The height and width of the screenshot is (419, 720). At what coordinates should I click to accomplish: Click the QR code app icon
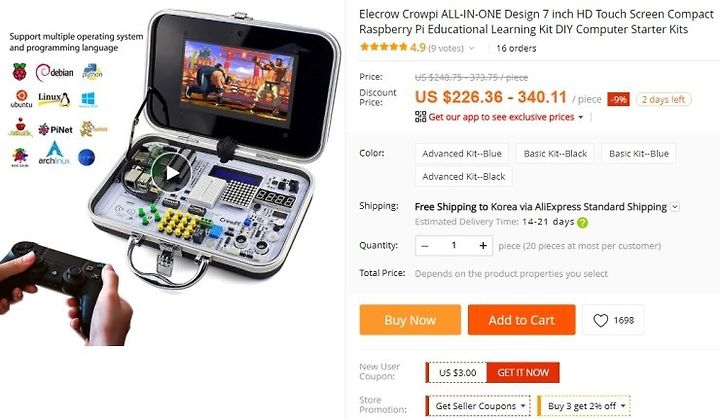click(x=420, y=117)
